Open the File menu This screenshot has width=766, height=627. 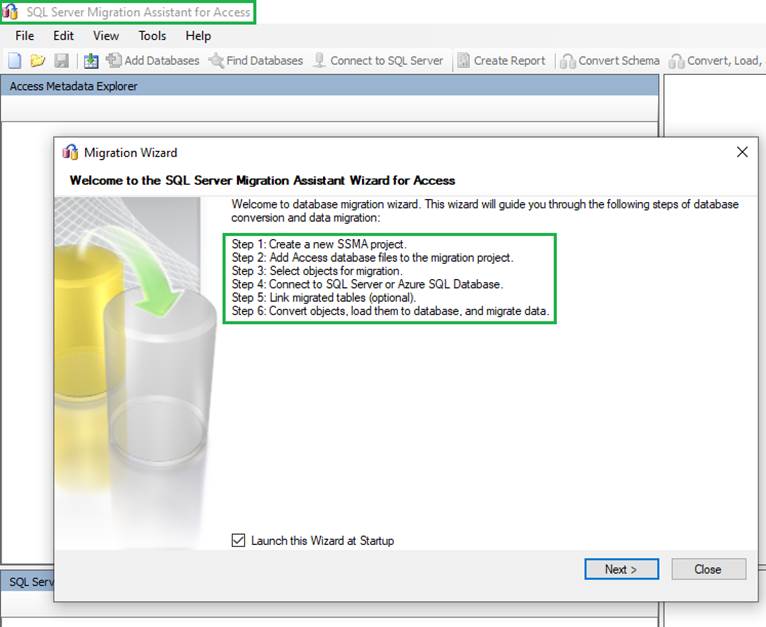(x=25, y=36)
